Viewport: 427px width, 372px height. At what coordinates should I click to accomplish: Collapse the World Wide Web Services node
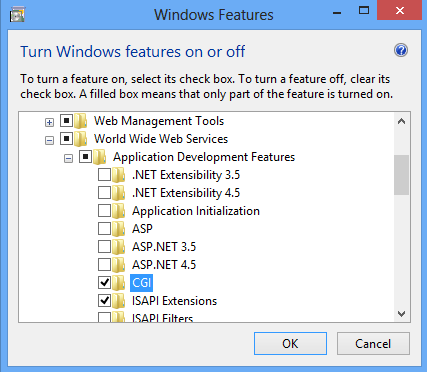pos(49,141)
